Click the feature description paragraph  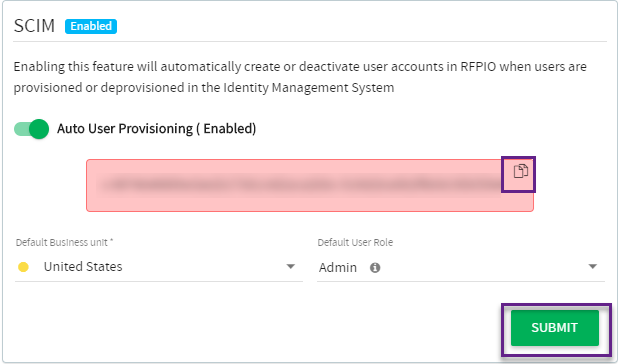coord(300,77)
